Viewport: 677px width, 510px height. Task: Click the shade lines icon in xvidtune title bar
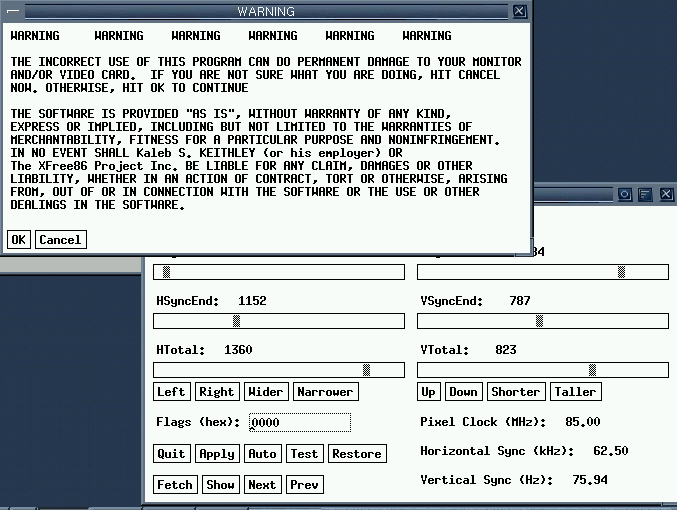[645, 194]
